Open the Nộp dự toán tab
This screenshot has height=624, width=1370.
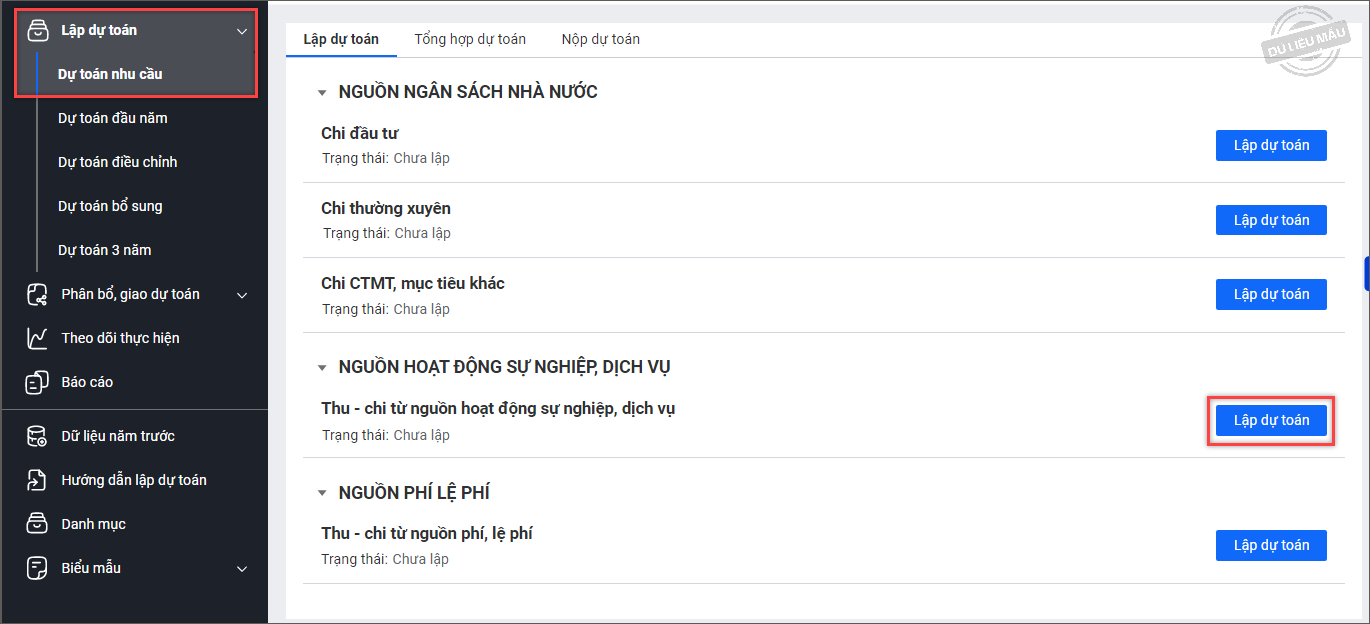click(600, 39)
